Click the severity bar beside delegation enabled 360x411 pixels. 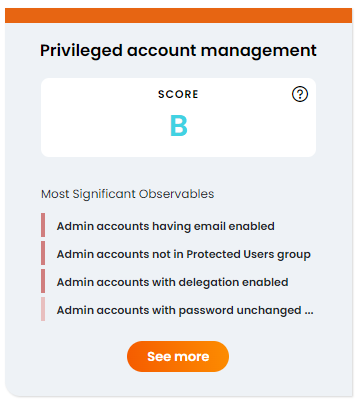pos(43,281)
